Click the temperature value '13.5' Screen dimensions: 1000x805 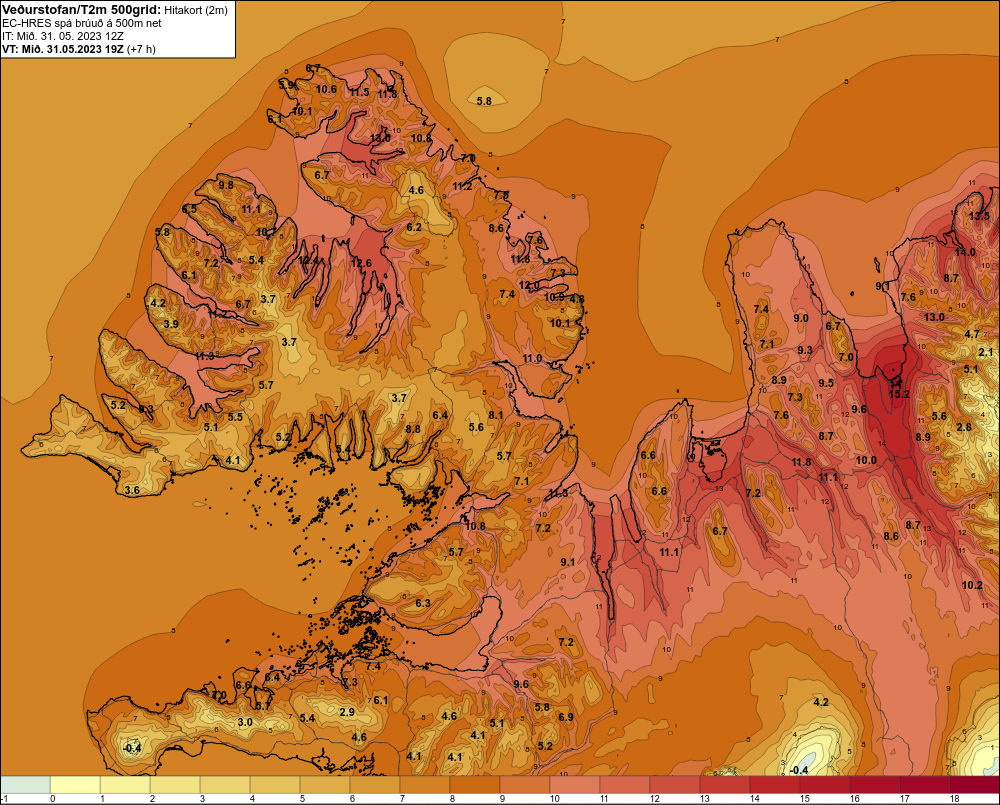coord(980,216)
